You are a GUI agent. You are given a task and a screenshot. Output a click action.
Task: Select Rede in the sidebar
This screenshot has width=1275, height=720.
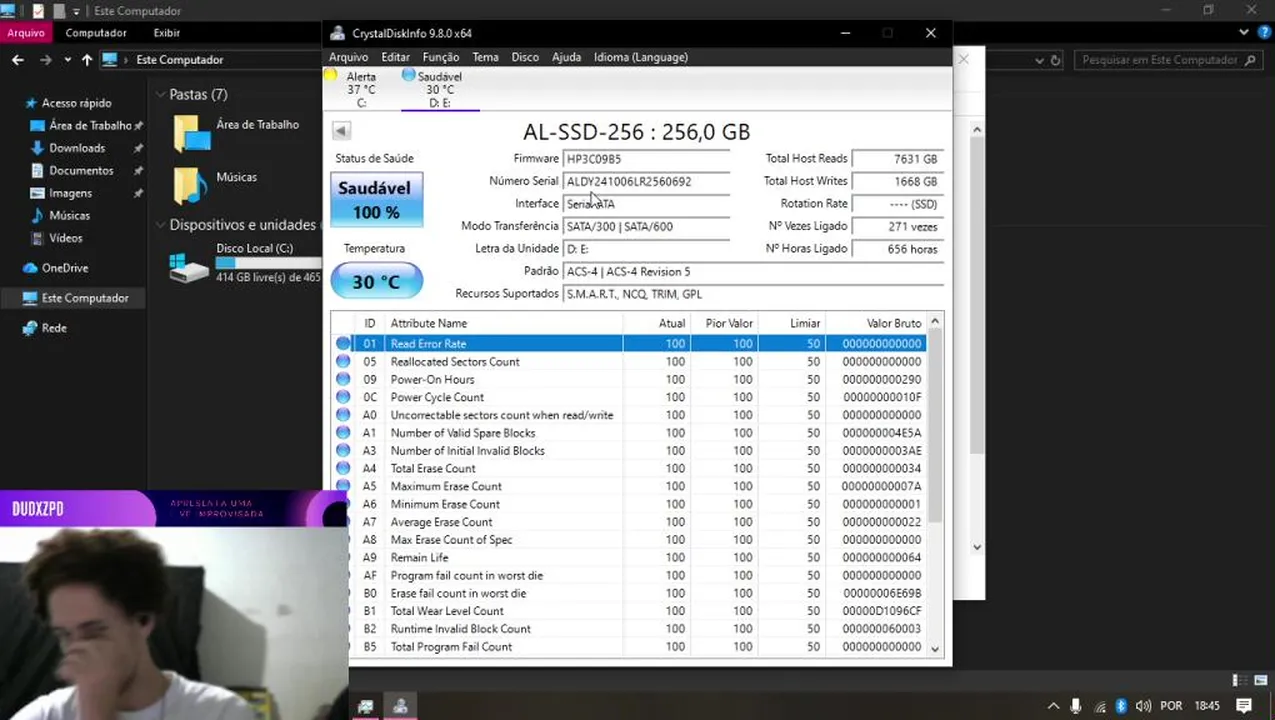(54, 328)
